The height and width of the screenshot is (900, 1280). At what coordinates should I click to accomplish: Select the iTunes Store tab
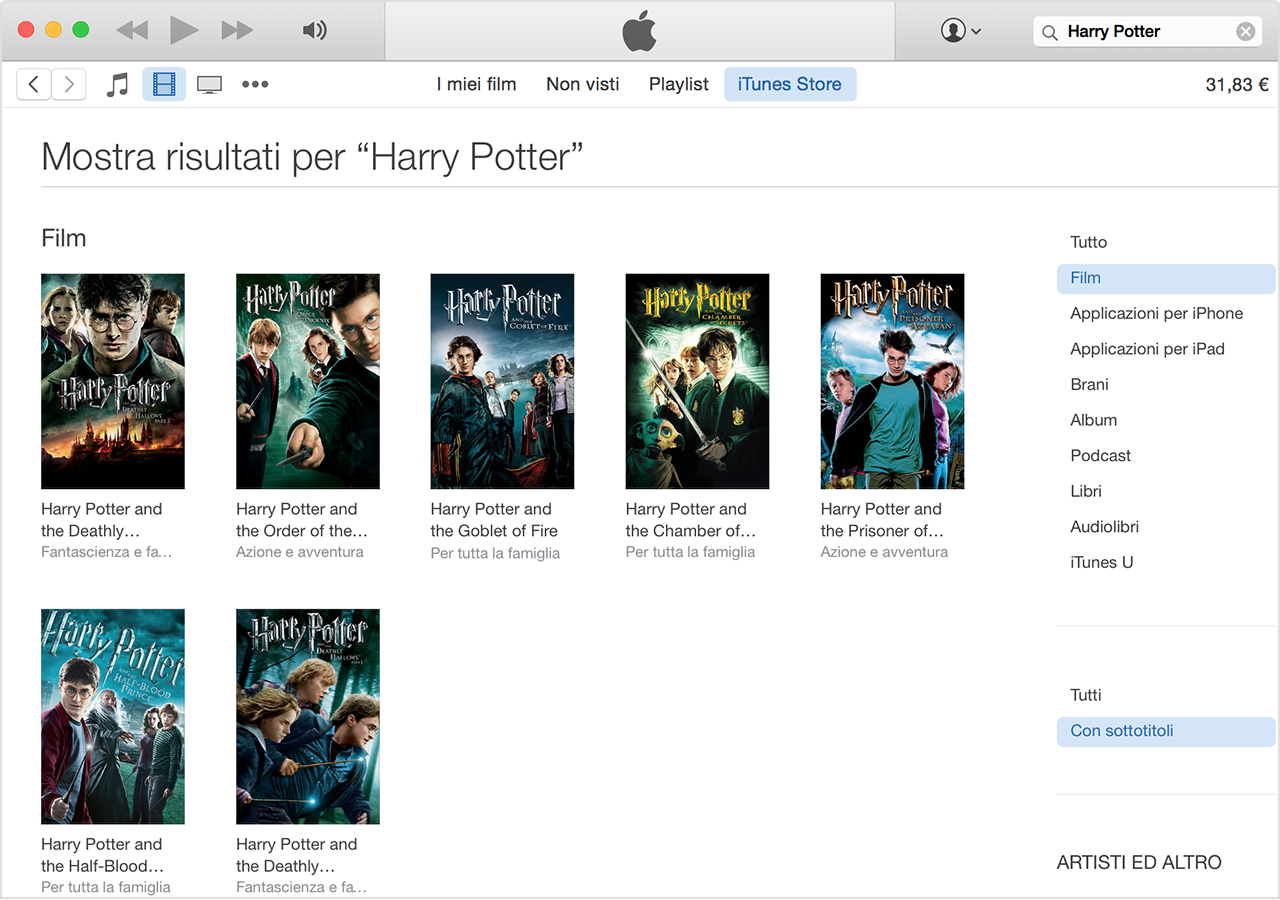tap(790, 84)
